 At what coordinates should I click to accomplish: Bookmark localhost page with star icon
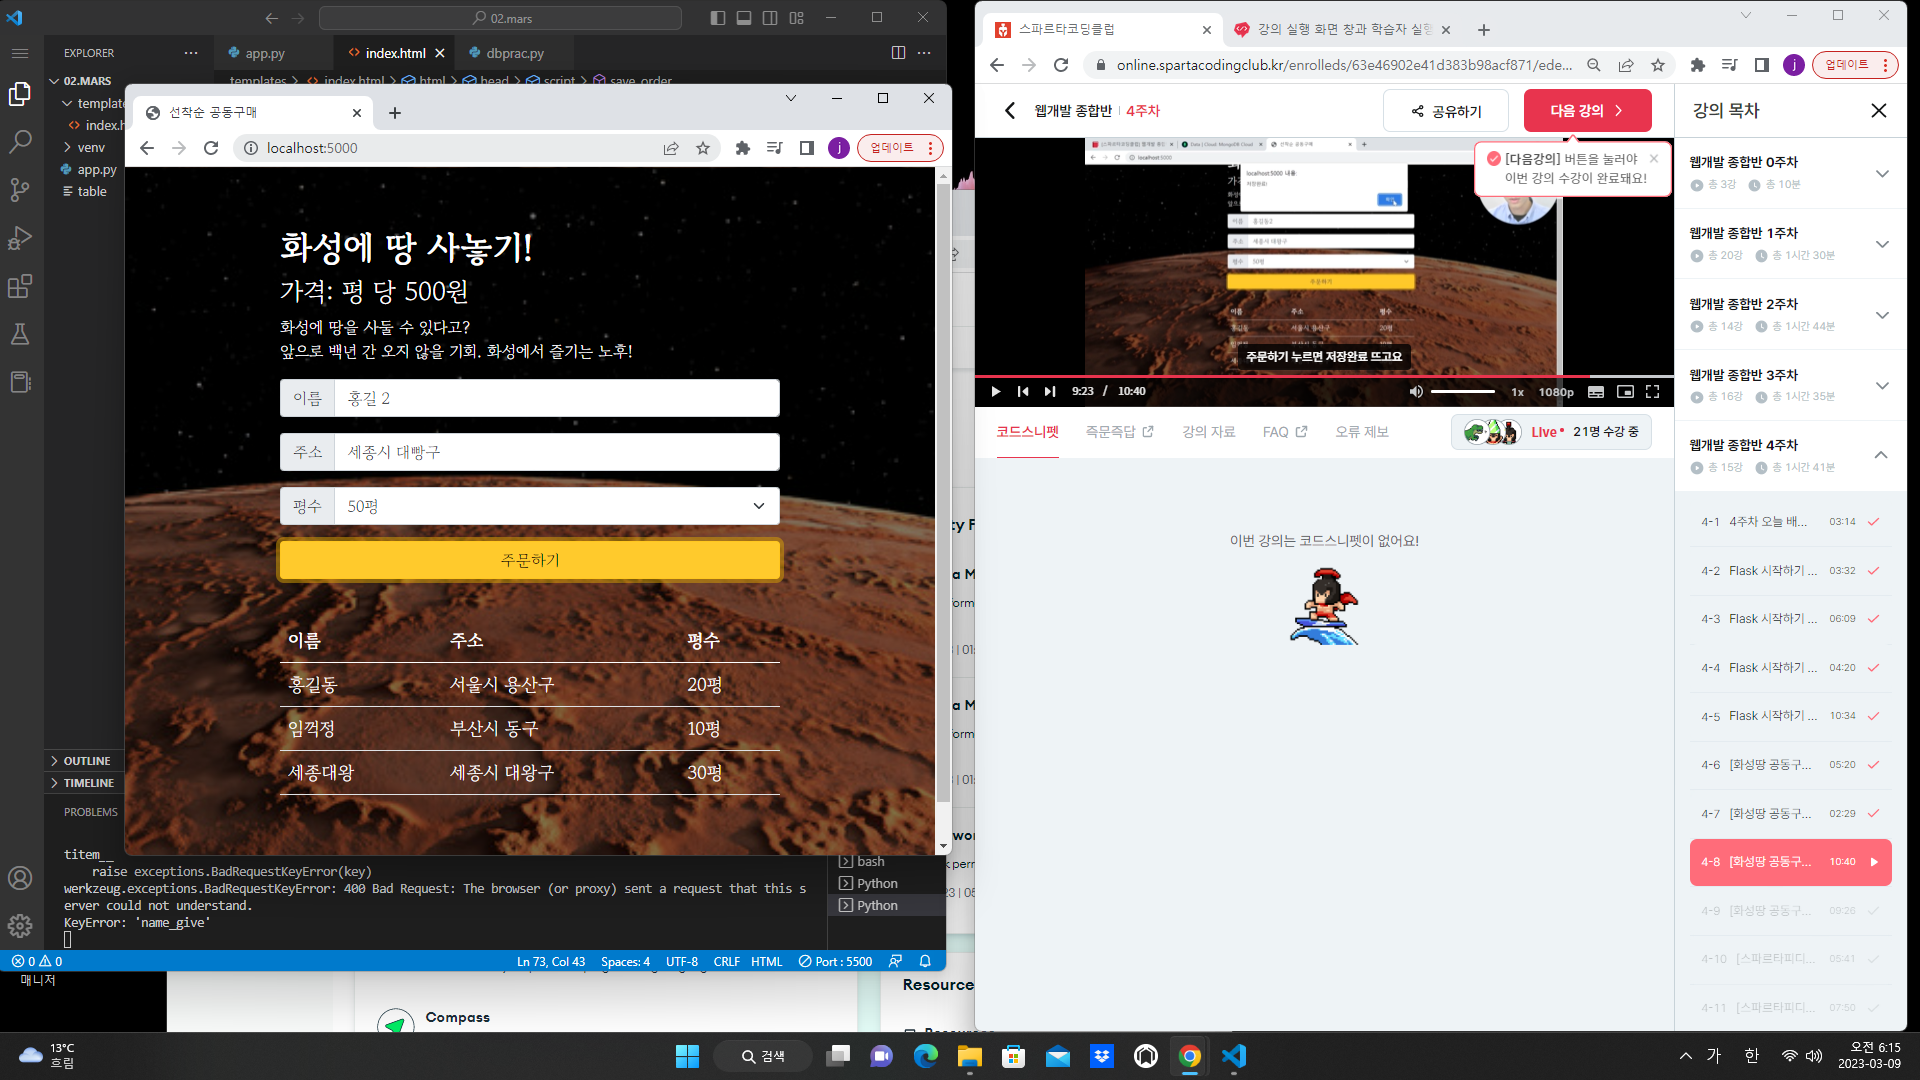pos(703,148)
